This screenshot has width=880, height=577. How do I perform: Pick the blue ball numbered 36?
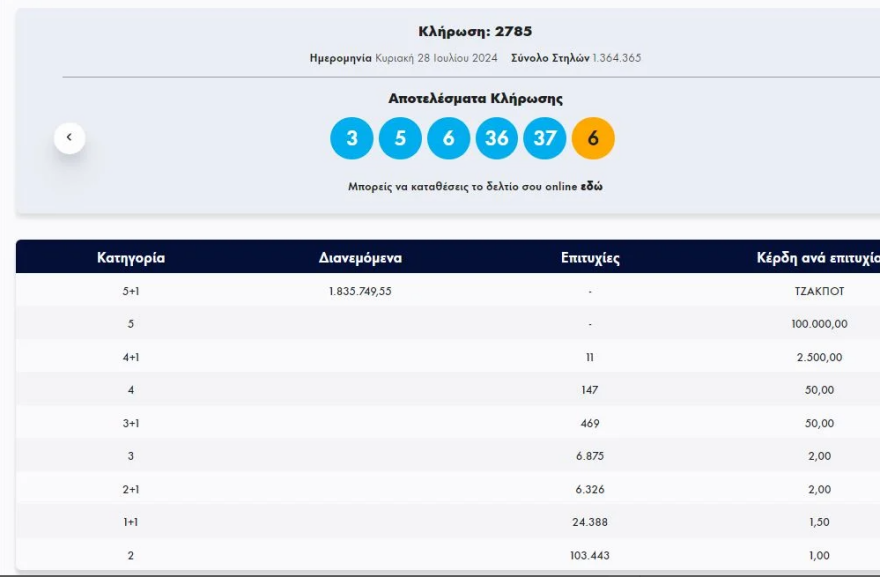click(497, 138)
